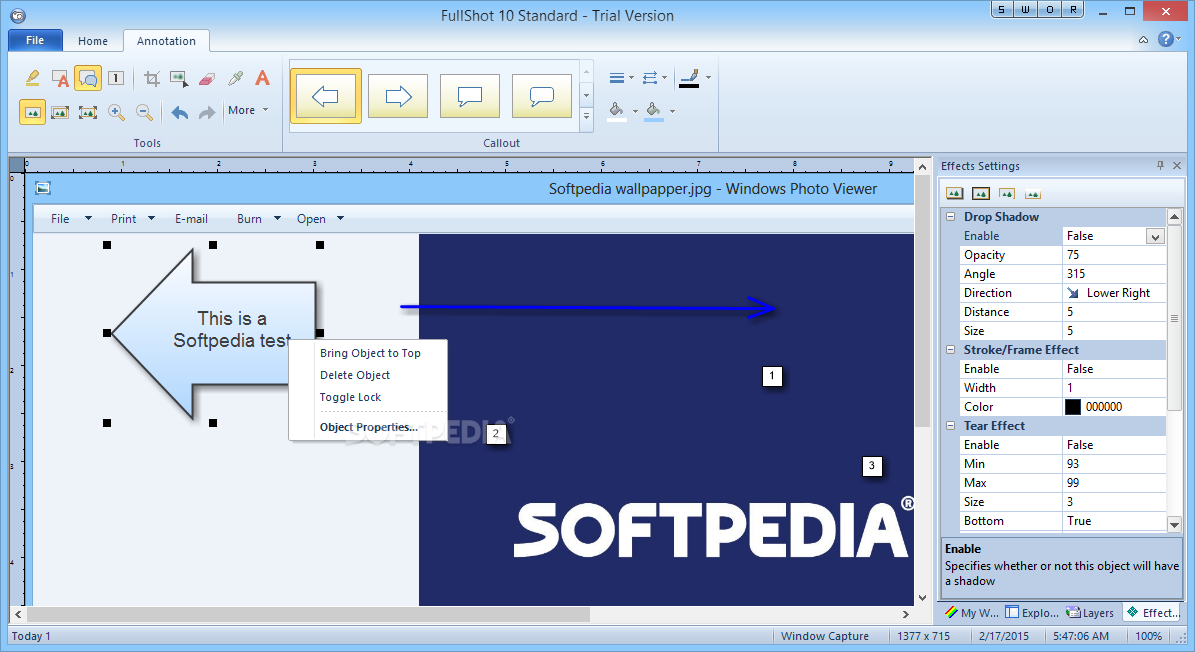
Task: Collapse the Tear Effect section
Action: (x=950, y=426)
